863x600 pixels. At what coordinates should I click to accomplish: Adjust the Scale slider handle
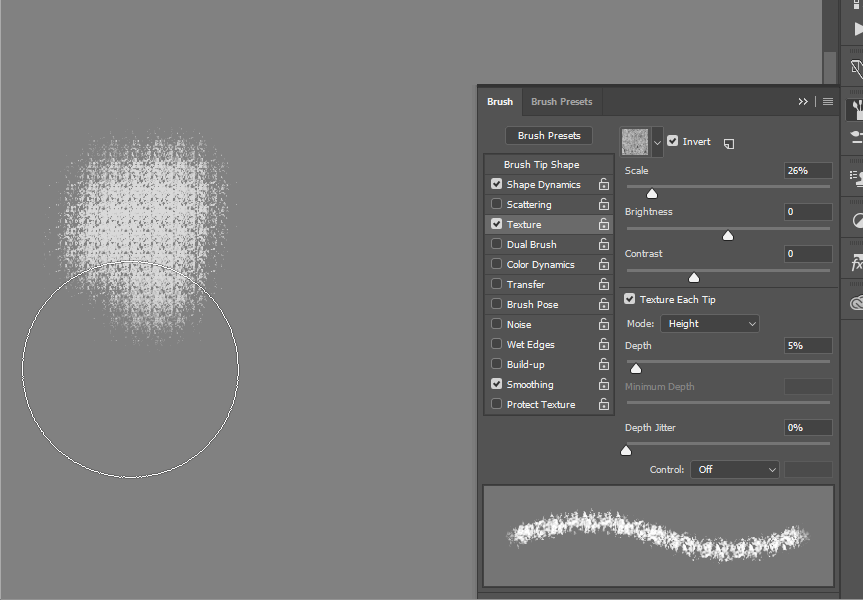point(652,193)
